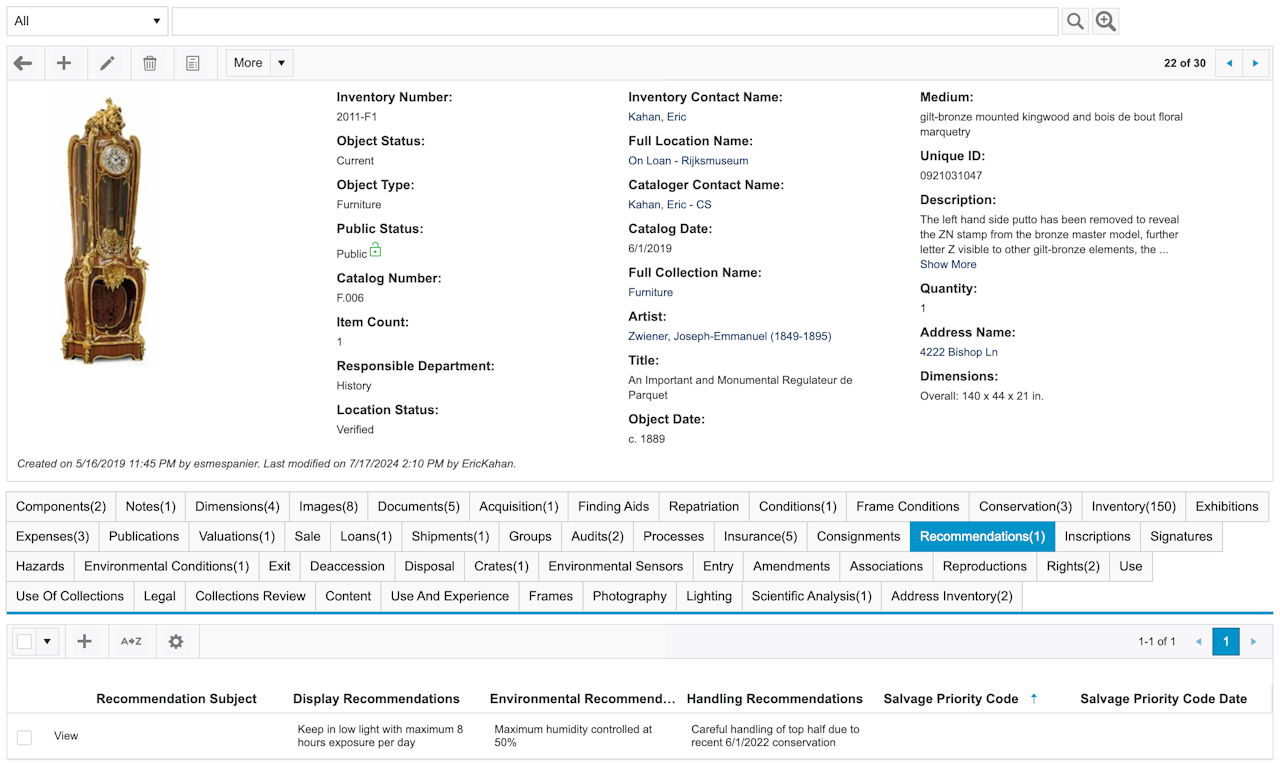1280x763 pixels.
Task: Expand the select-all options dropdown arrow
Action: pyautogui.click(x=47, y=641)
